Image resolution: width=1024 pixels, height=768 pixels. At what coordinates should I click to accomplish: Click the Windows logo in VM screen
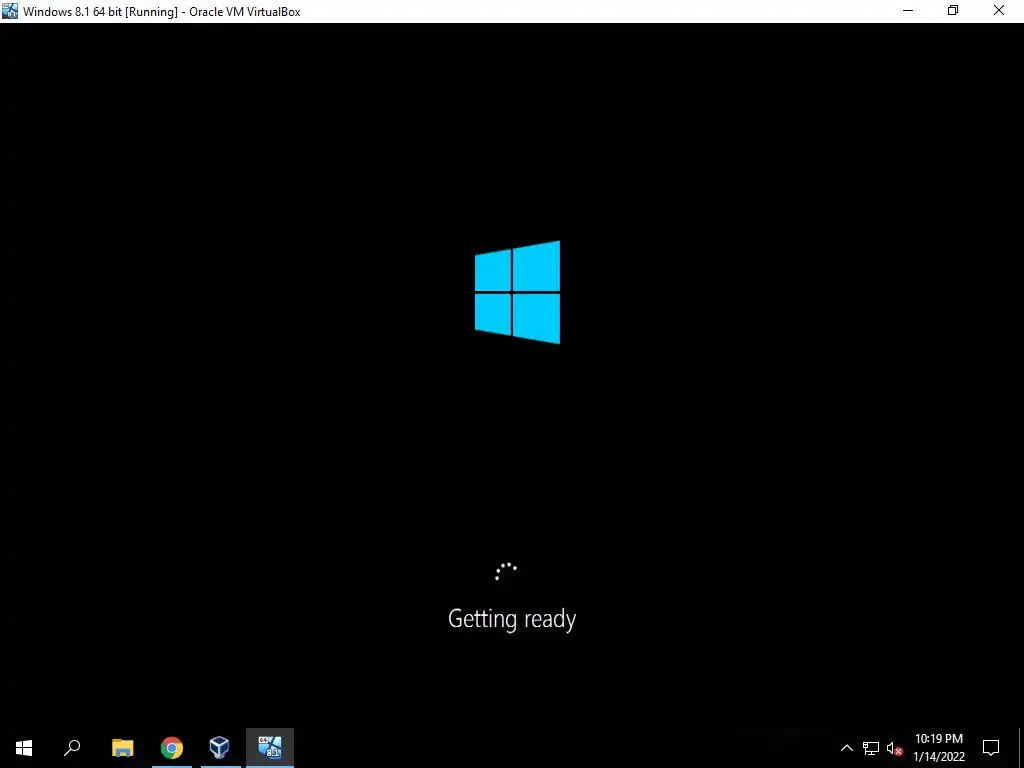coord(517,292)
